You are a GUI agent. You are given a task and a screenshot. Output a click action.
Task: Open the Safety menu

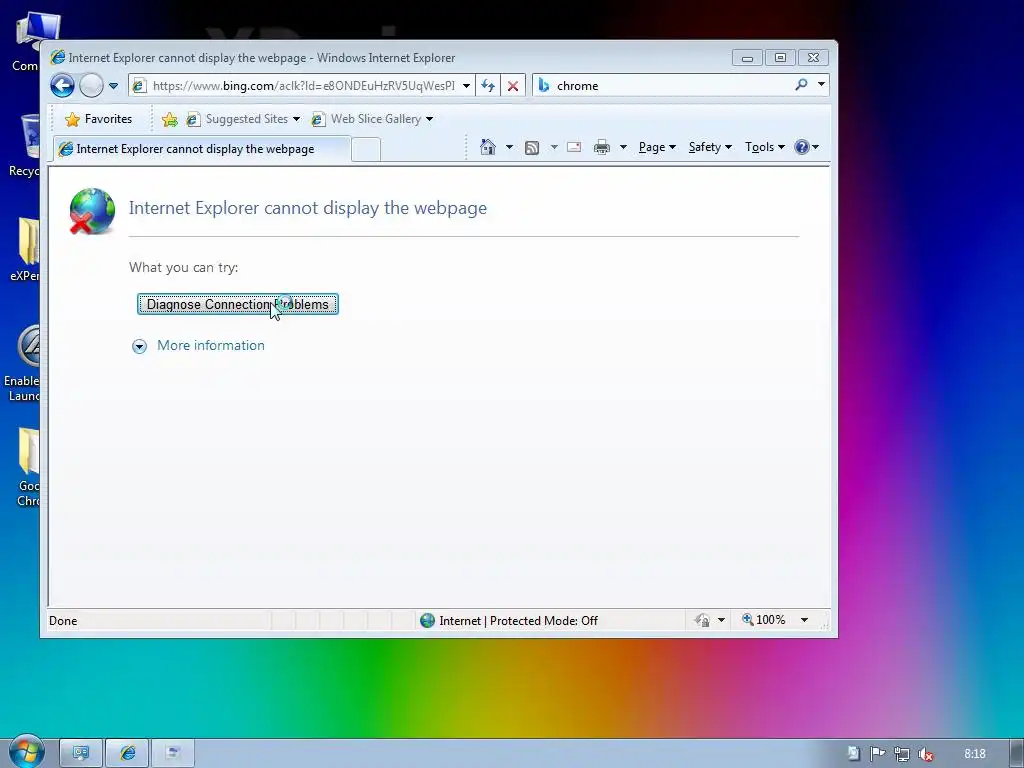[711, 147]
